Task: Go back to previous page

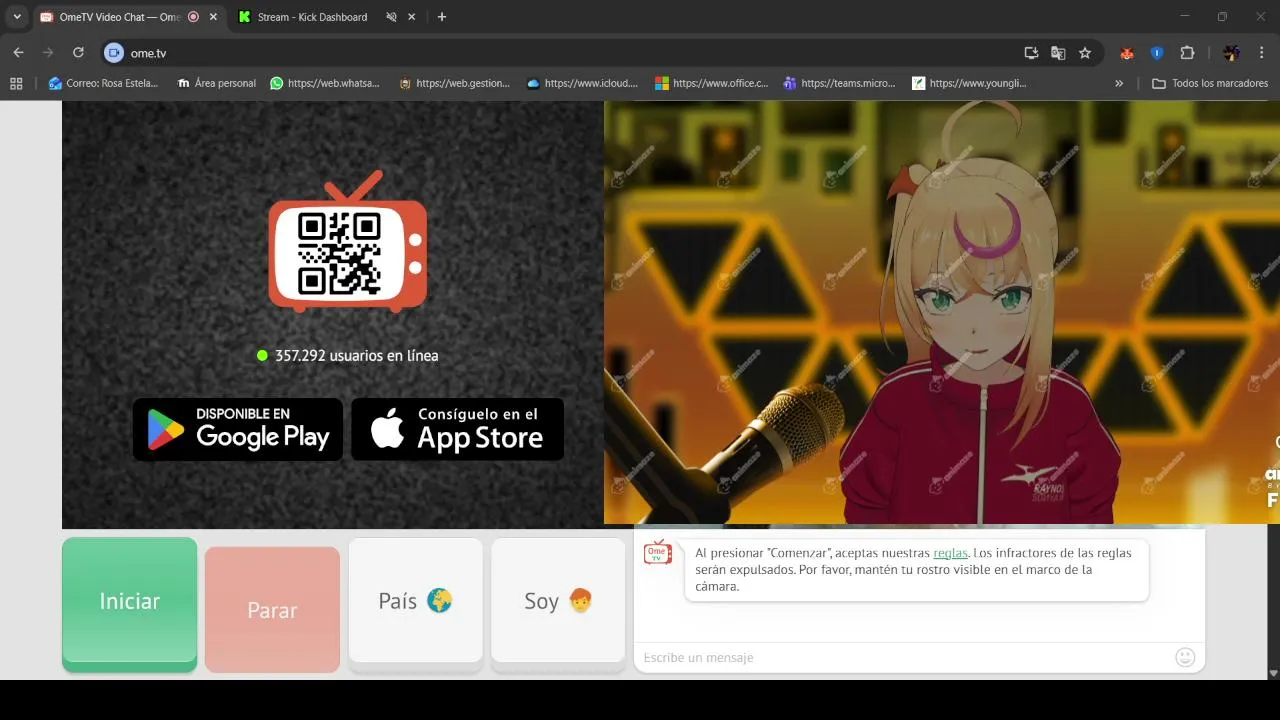Action: pyautogui.click(x=18, y=53)
